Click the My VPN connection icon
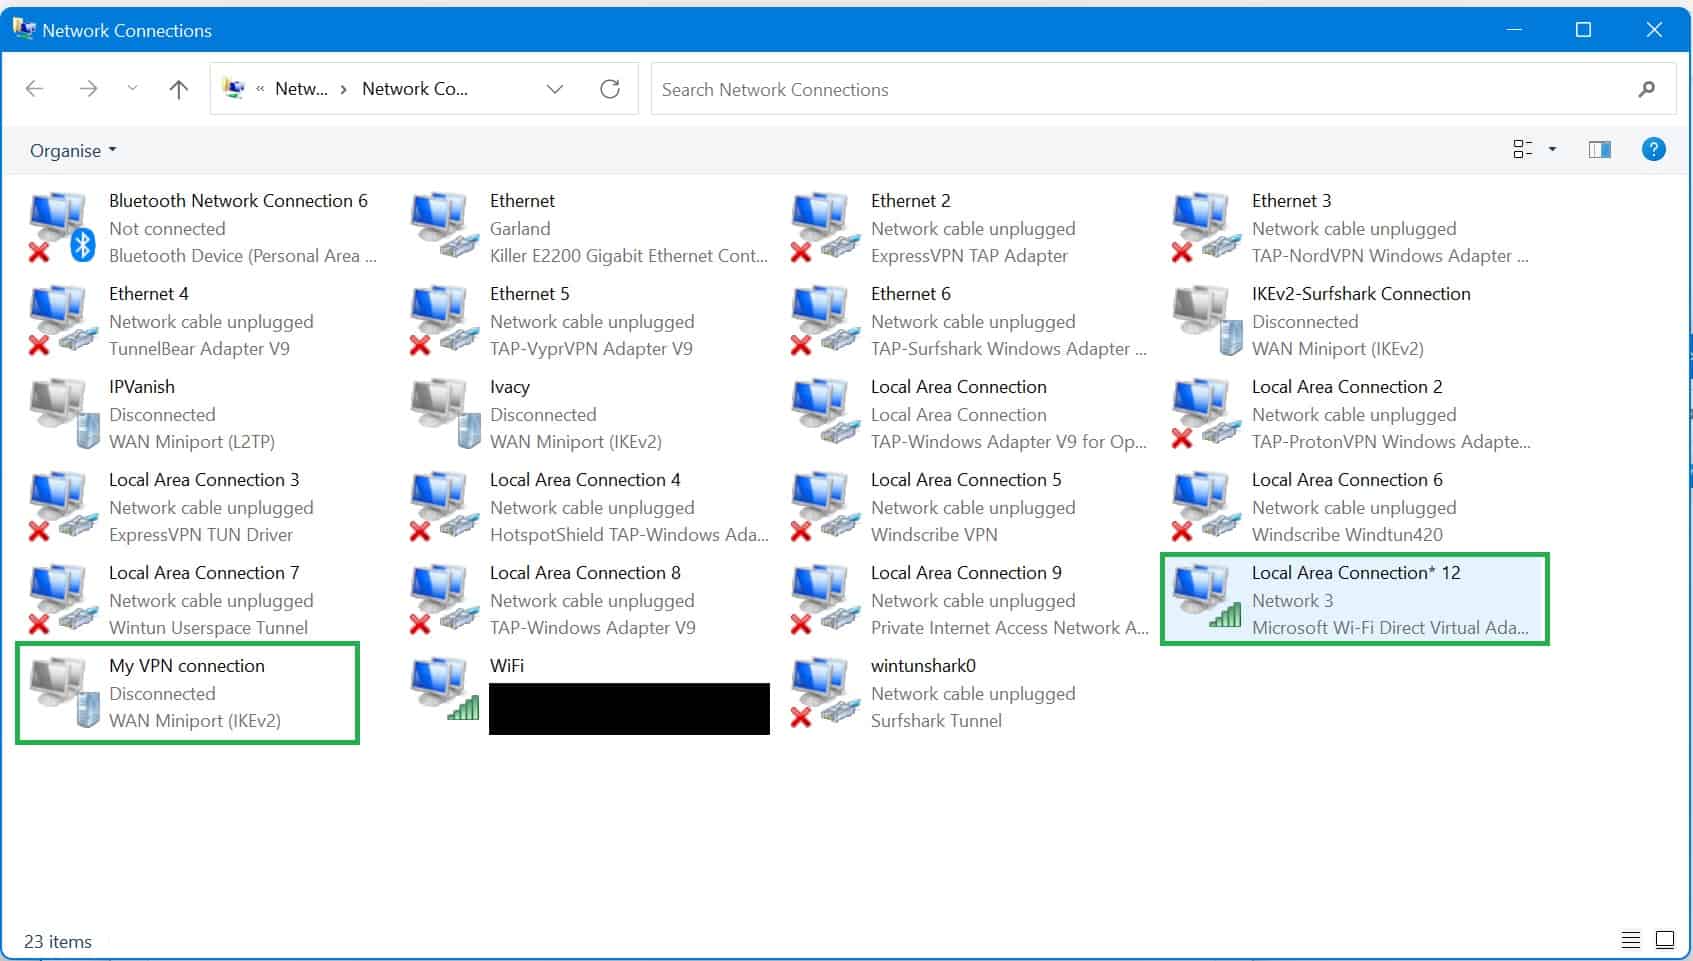The width and height of the screenshot is (1693, 961). point(65,692)
